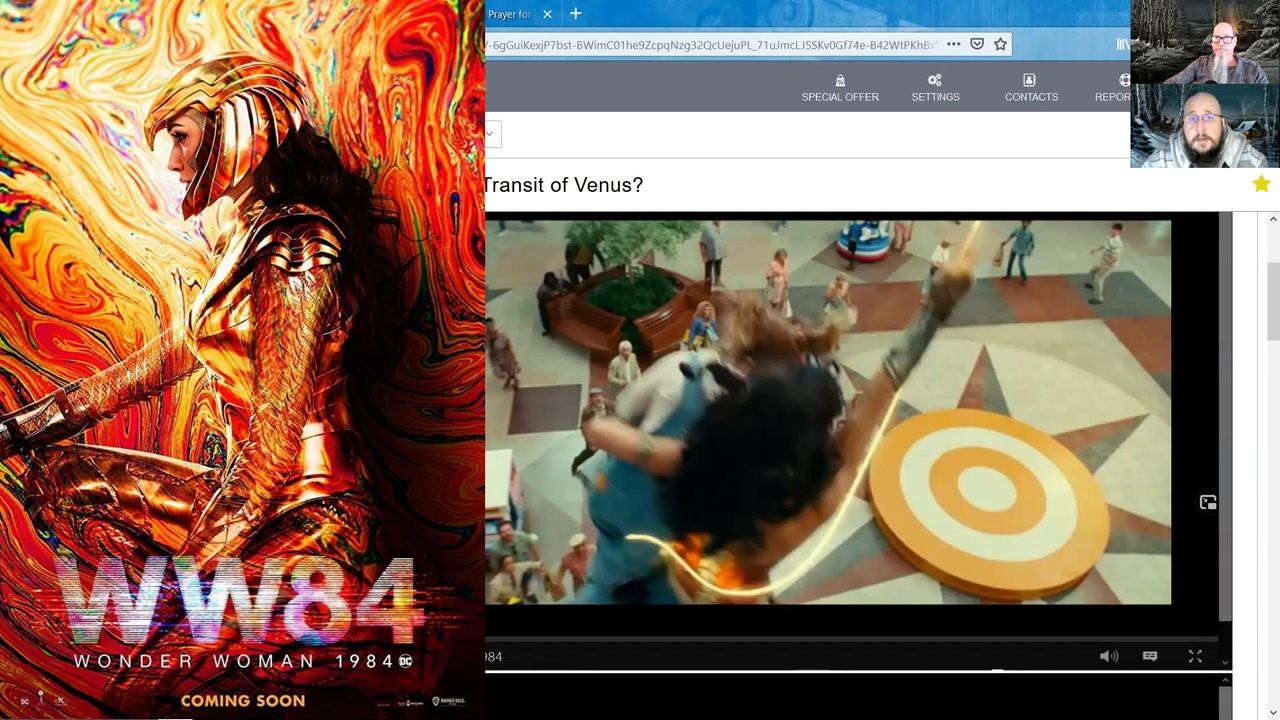The image size is (1280, 720).
Task: Close the 'Prayer for' browser tab
Action: click(547, 14)
